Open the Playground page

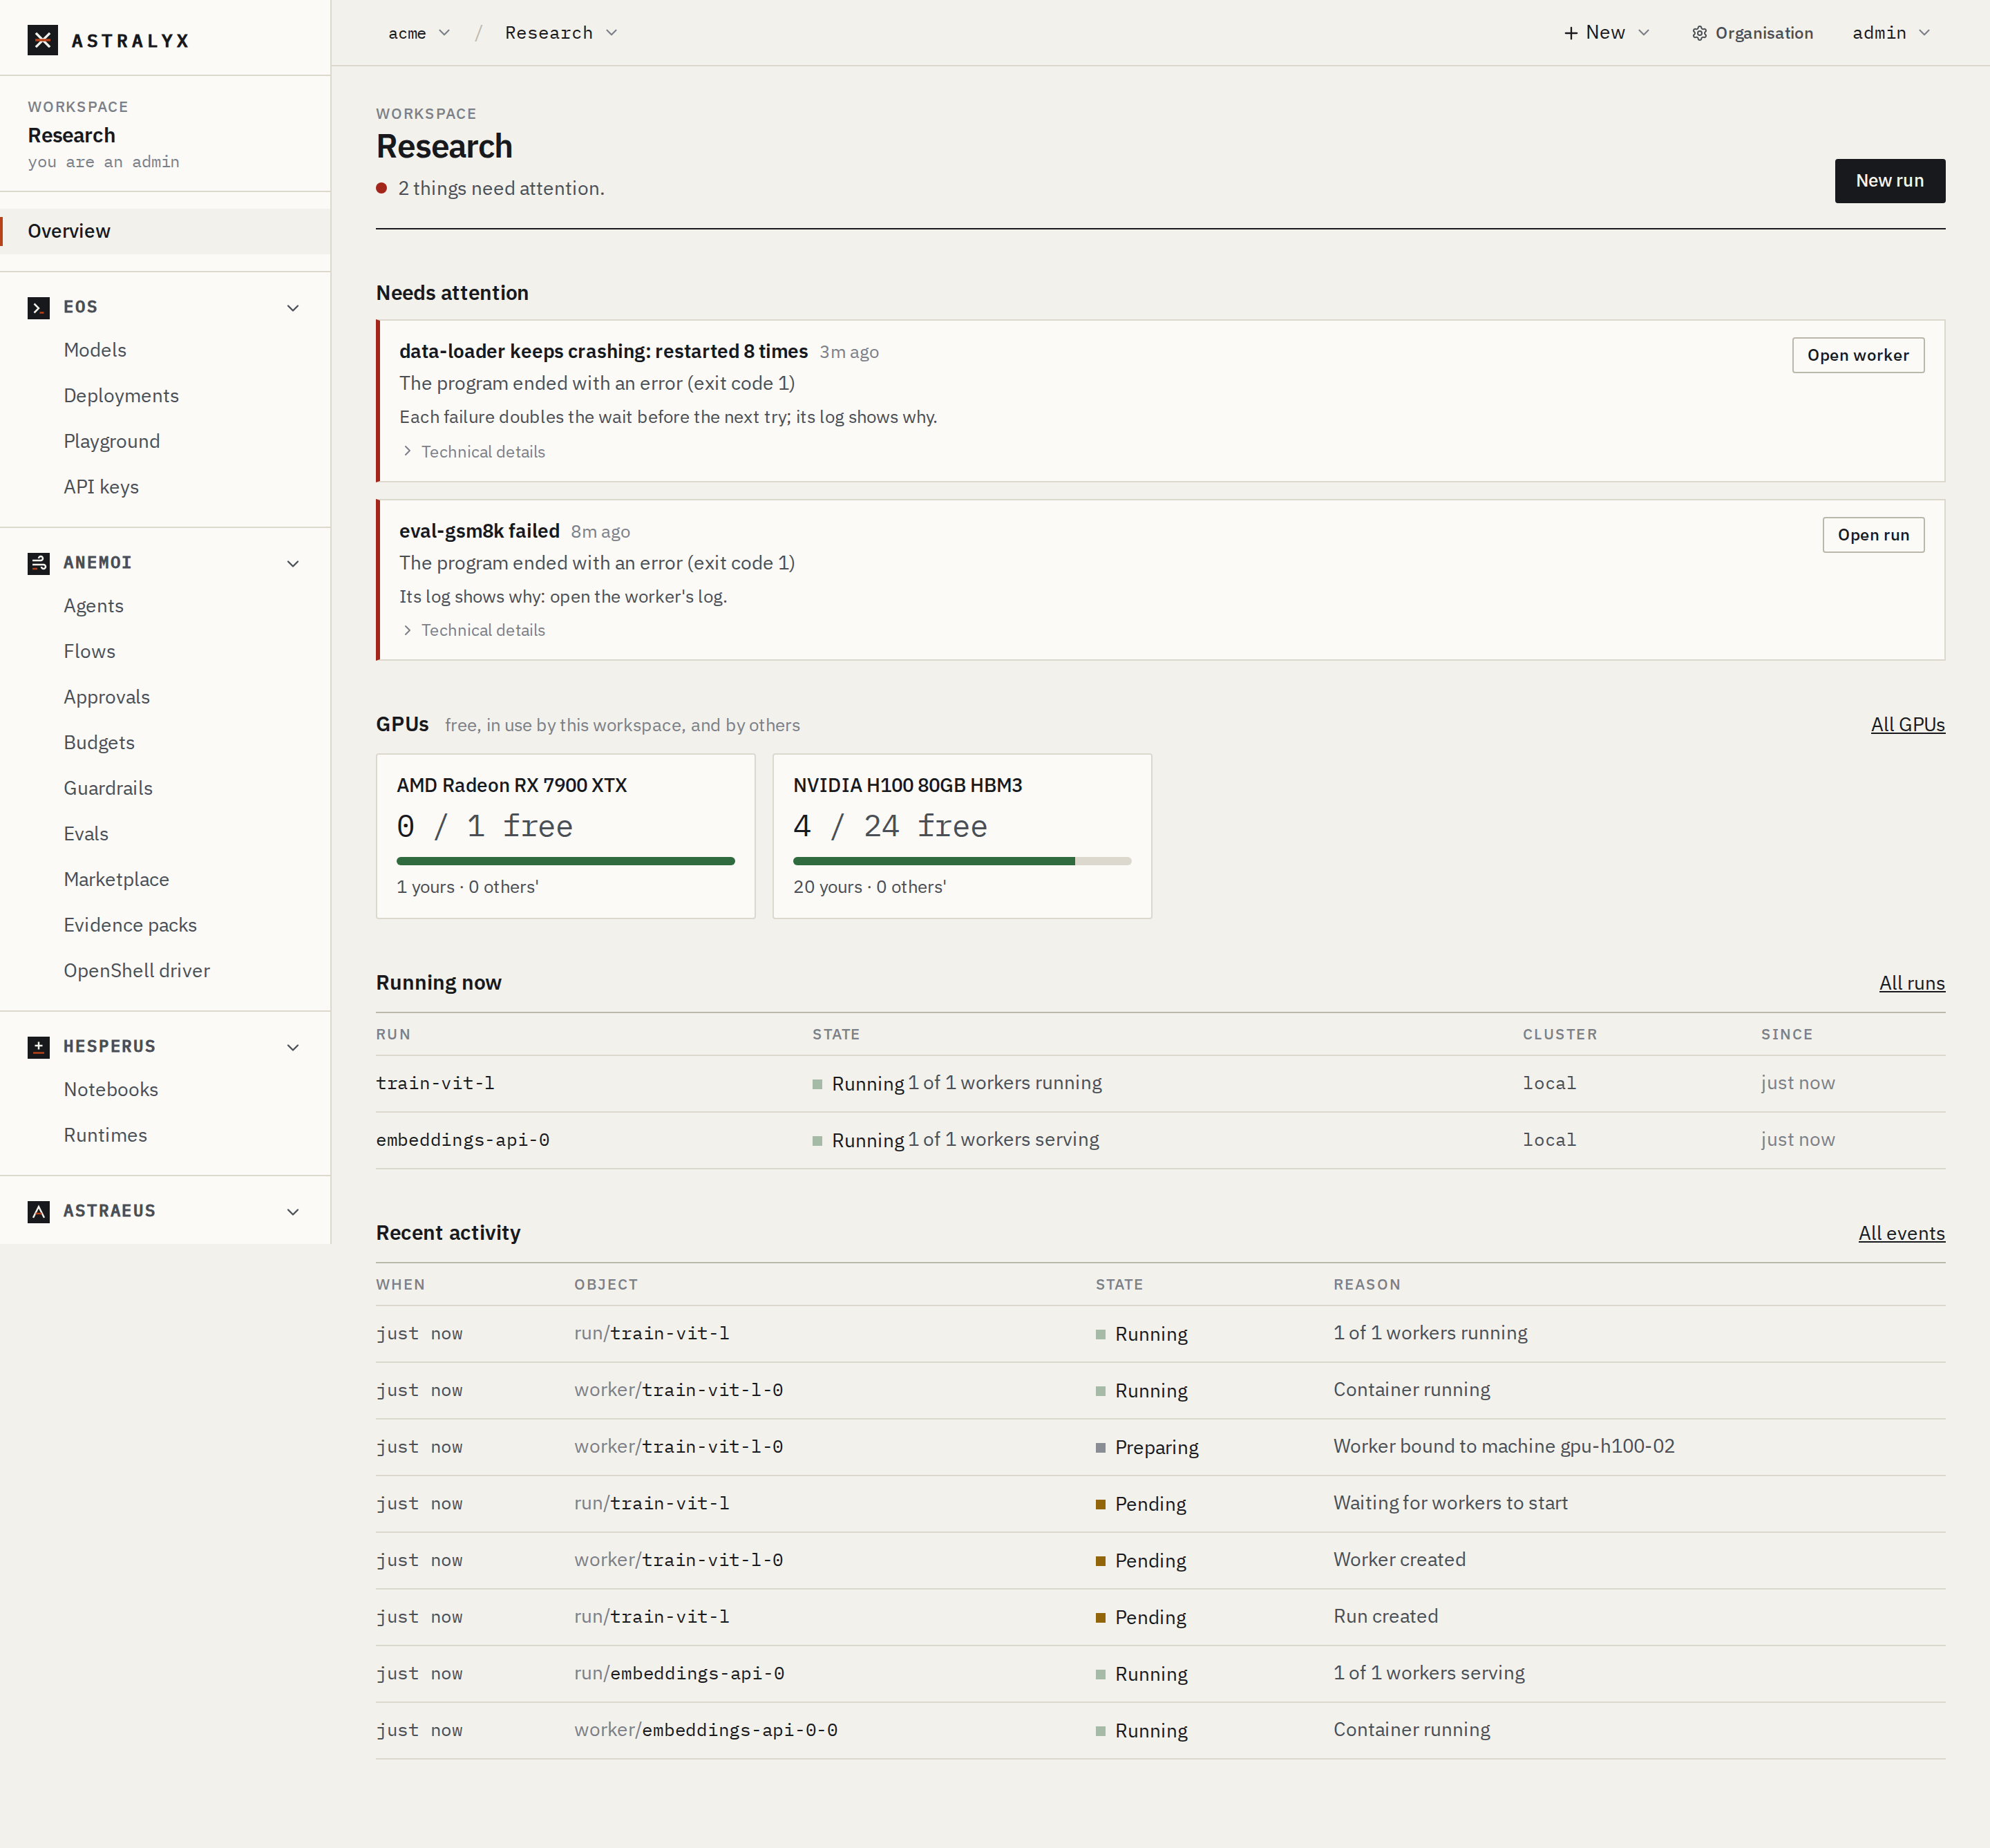click(x=112, y=441)
